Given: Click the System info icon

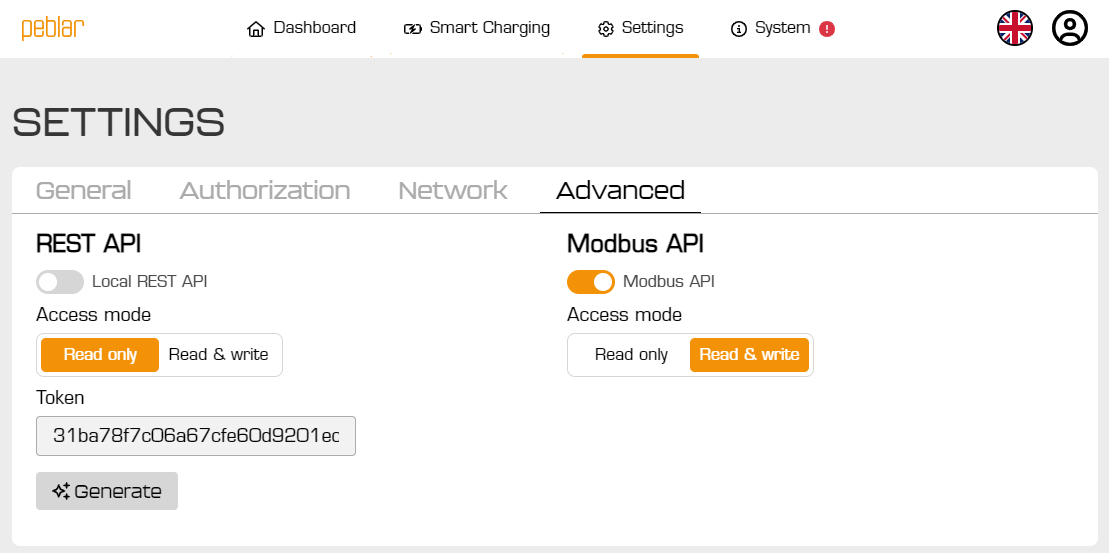Looking at the screenshot, I should tap(739, 29).
